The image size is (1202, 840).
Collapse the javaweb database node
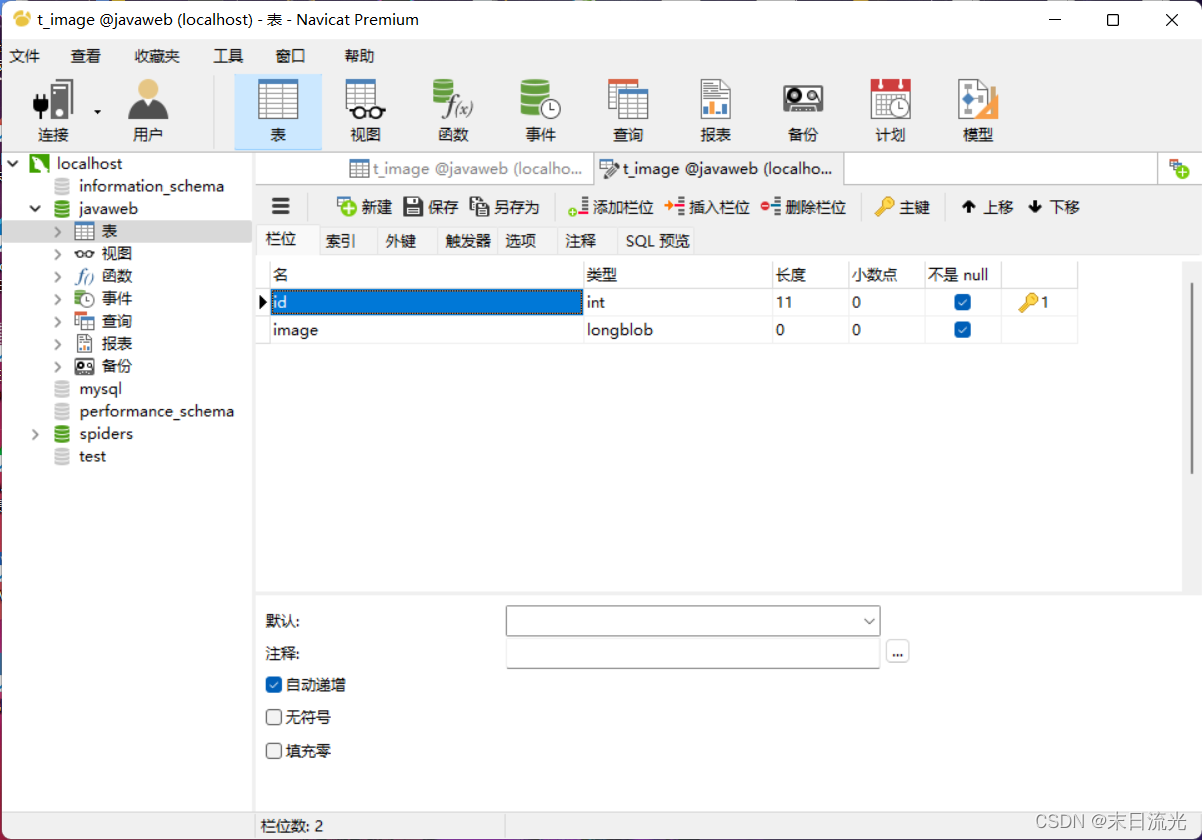35,209
